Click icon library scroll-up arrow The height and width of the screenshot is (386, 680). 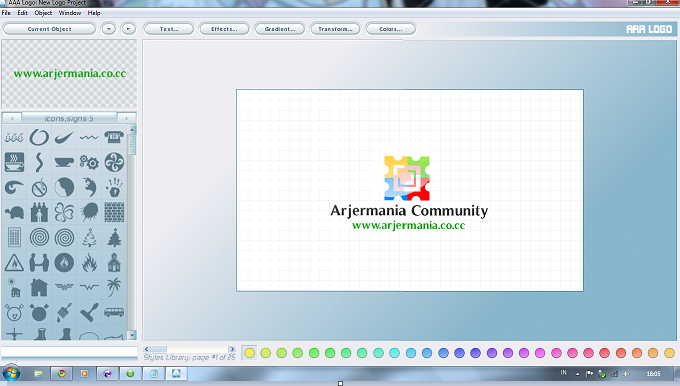point(132,129)
